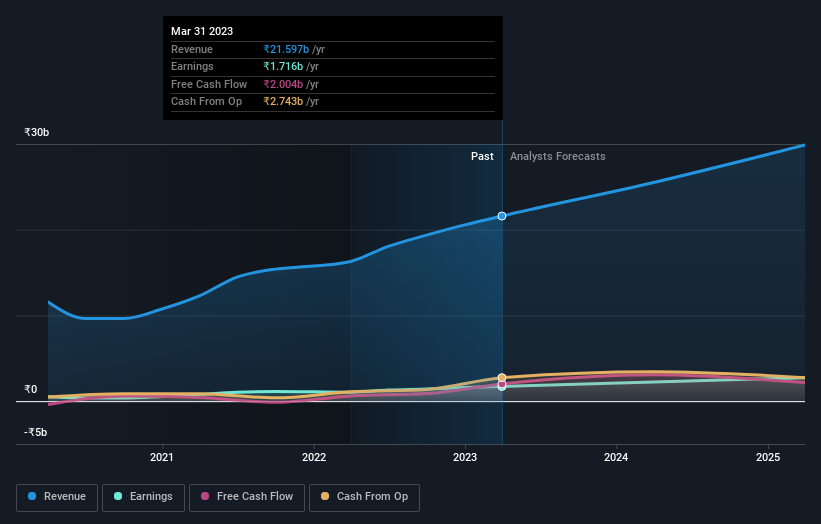Viewport: 821px width, 524px height.
Task: Click the orange Cash From Op data point
Action: click(502, 377)
